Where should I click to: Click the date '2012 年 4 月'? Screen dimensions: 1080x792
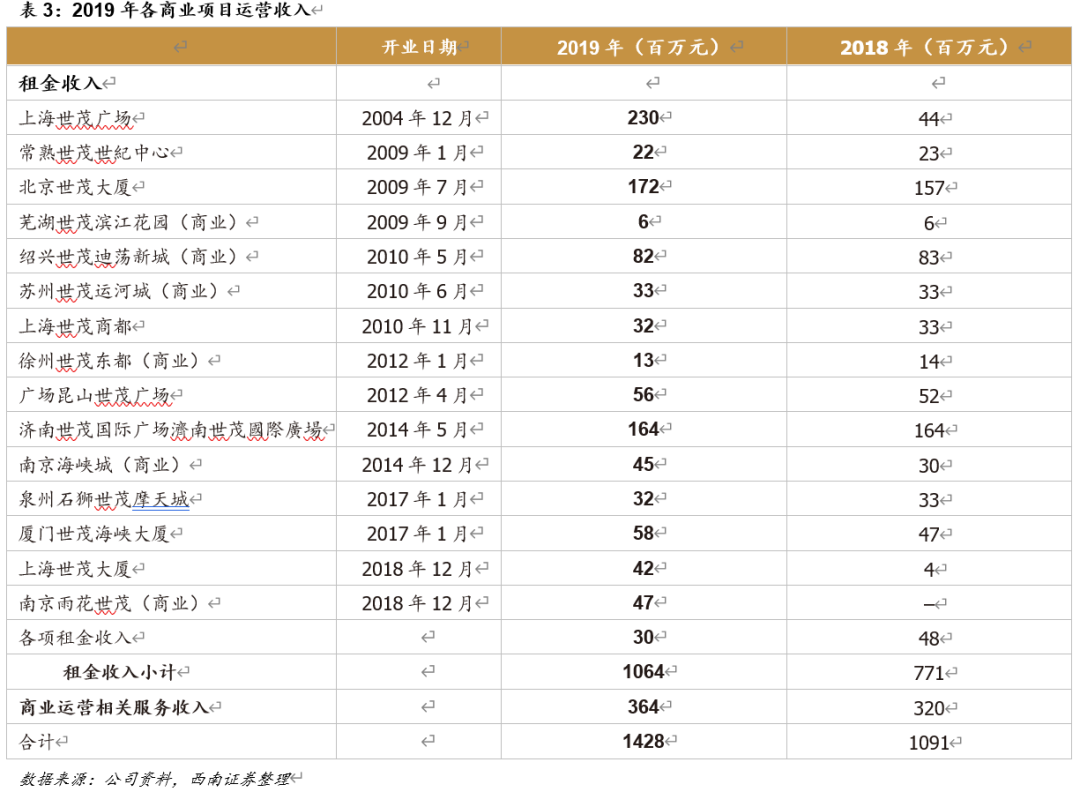click(417, 395)
